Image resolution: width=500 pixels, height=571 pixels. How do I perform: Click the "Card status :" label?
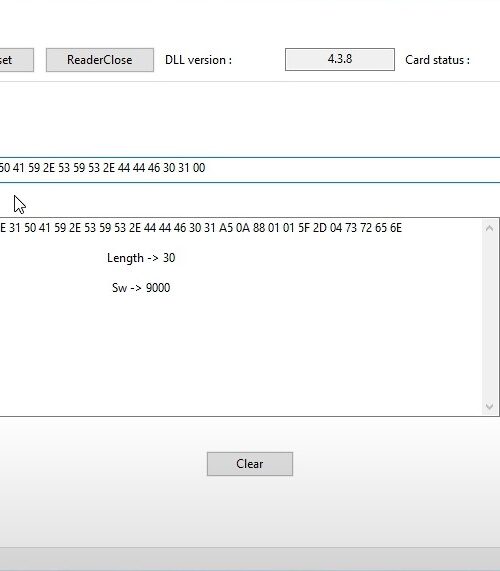tap(437, 60)
